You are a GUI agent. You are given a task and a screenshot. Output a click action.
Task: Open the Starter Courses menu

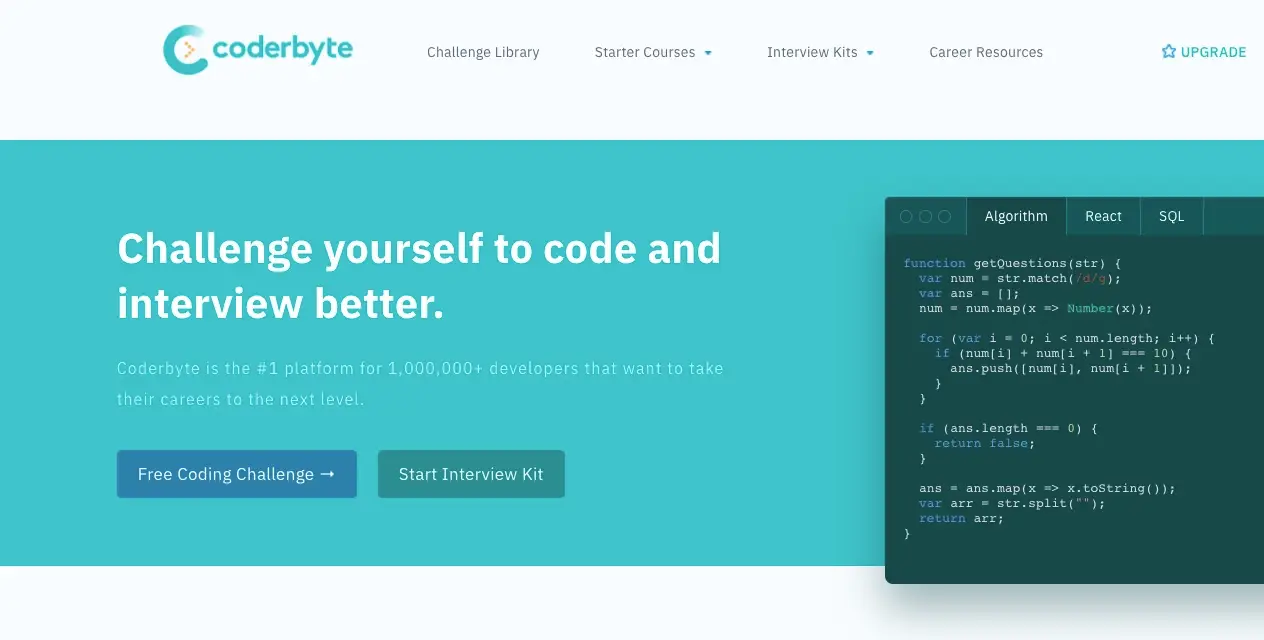(645, 52)
